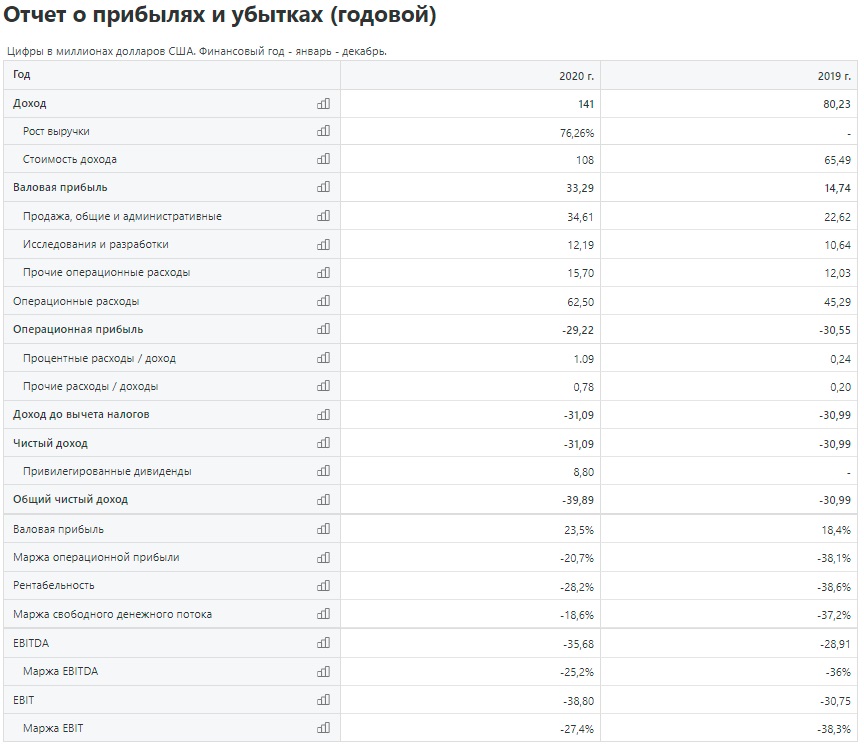Click chart icon next to Рост выручки
Image resolution: width=864 pixels, height=748 pixels.
click(323, 131)
